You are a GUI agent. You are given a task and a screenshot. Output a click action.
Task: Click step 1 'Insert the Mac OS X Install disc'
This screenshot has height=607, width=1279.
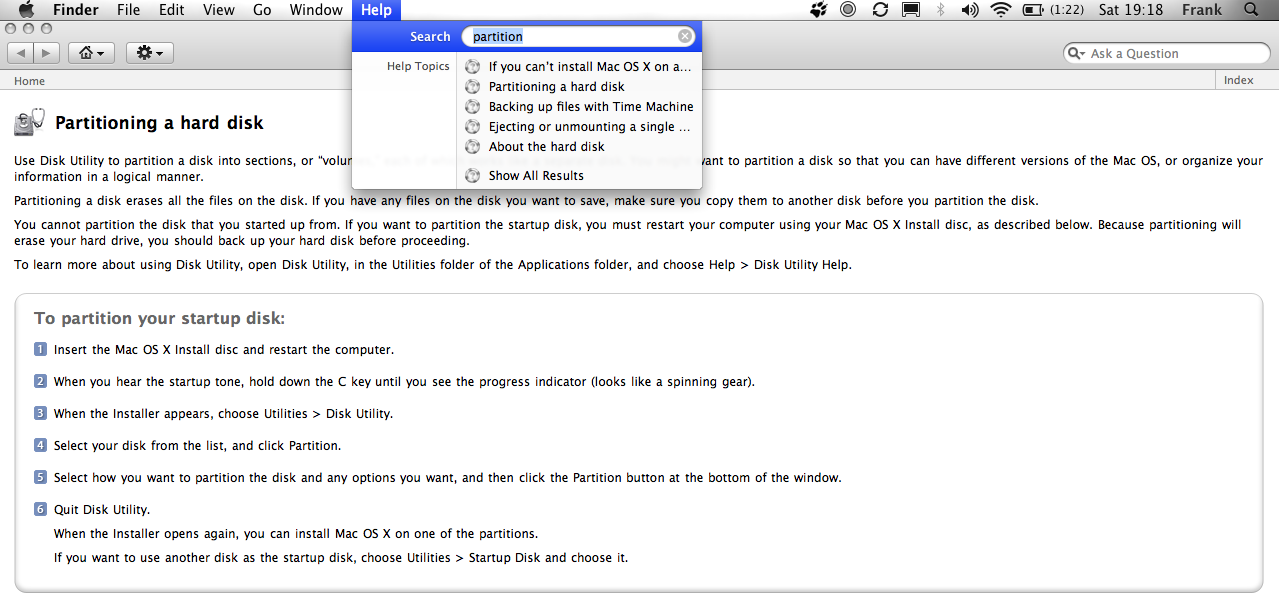(224, 350)
